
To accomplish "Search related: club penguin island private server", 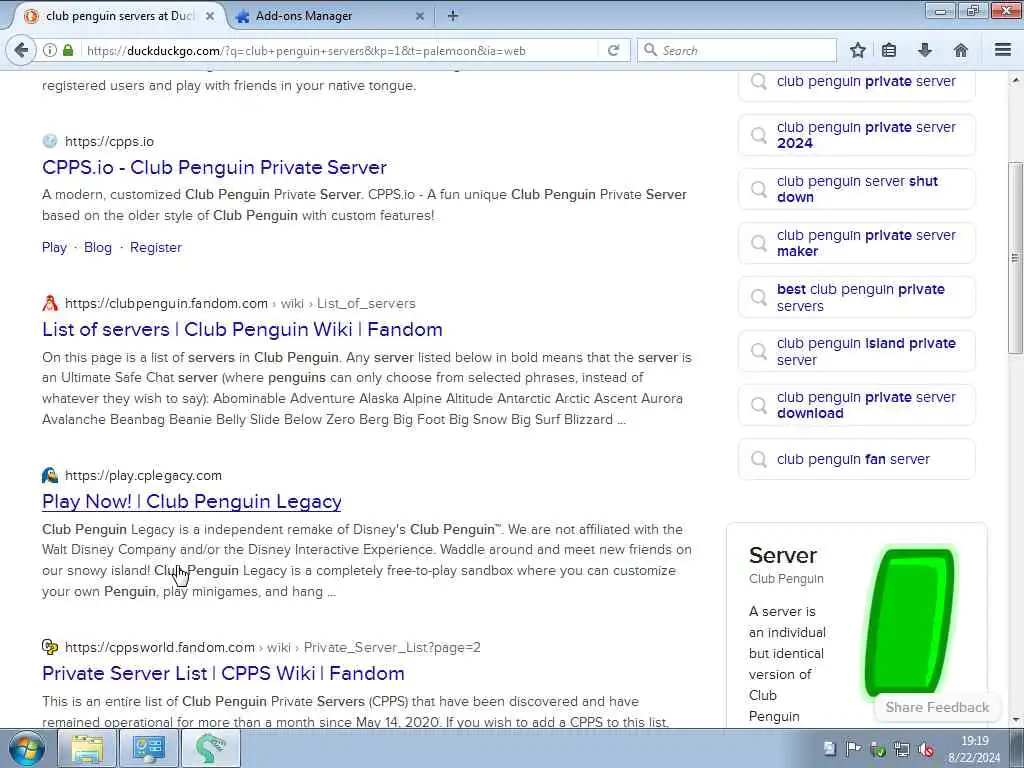I will 857,351.
